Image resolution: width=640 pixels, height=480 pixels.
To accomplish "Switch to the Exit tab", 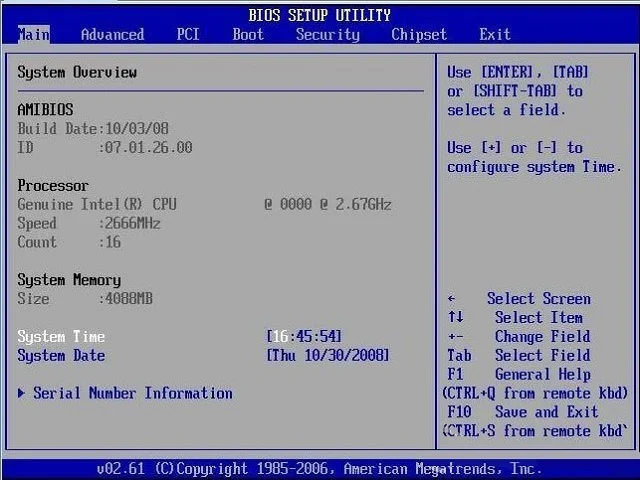I will [495, 35].
